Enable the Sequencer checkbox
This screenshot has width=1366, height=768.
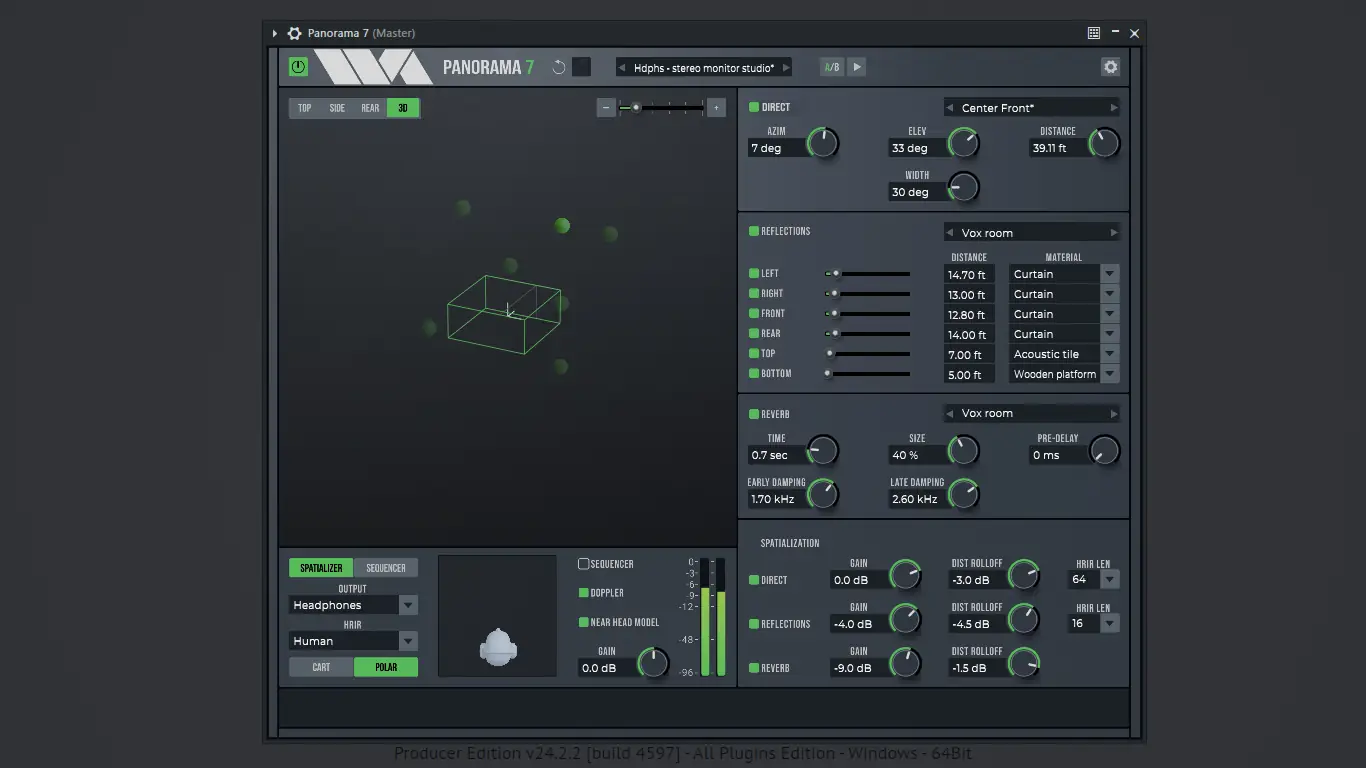coord(581,563)
